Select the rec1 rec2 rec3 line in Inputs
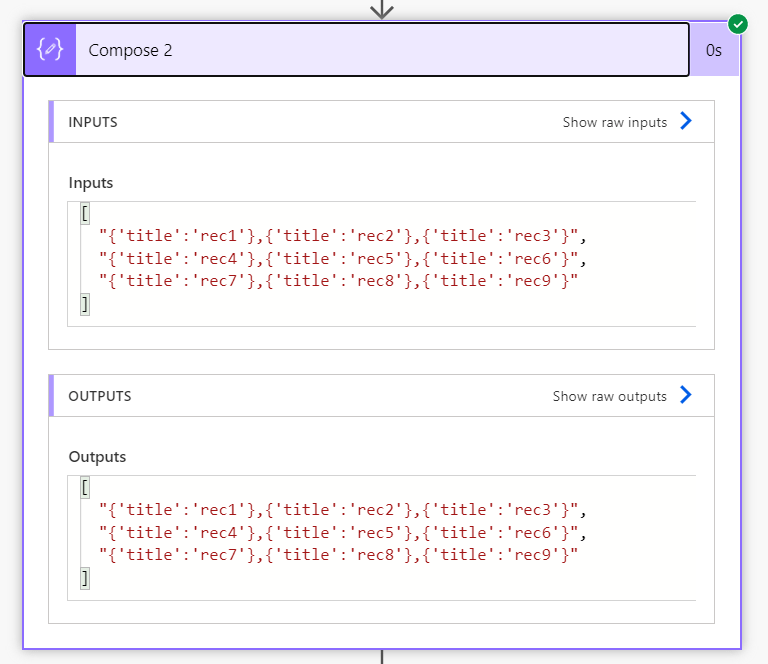Screen dimensions: 768x664 [342, 236]
